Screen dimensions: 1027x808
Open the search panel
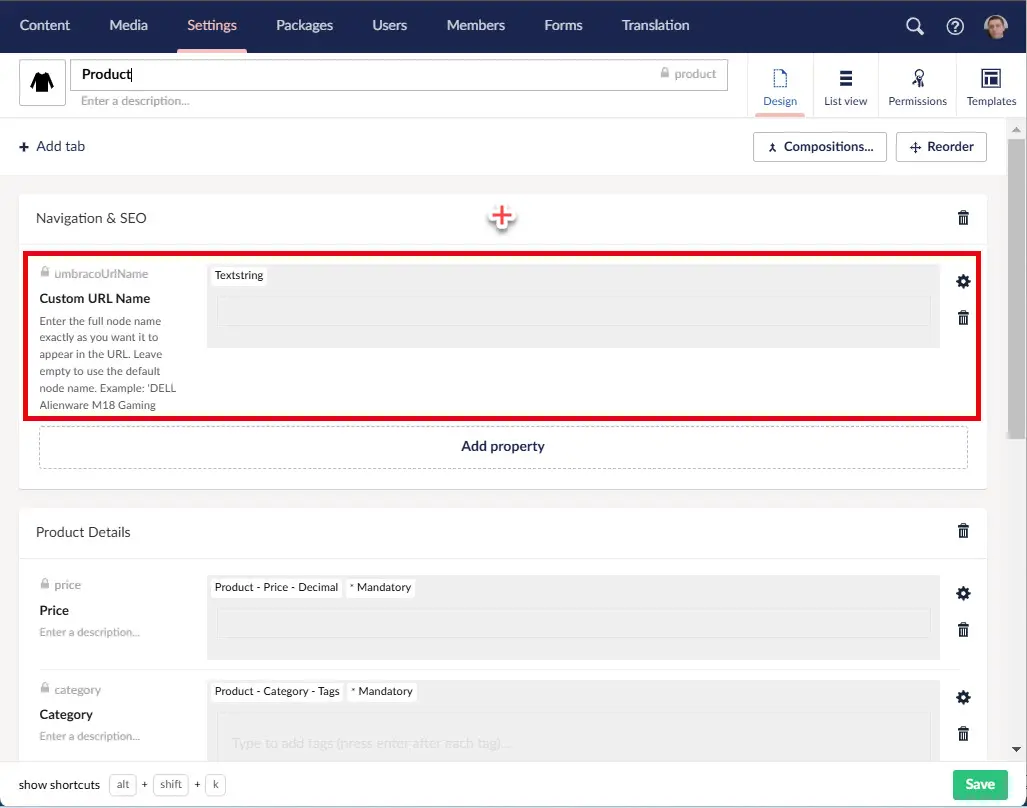pos(913,26)
